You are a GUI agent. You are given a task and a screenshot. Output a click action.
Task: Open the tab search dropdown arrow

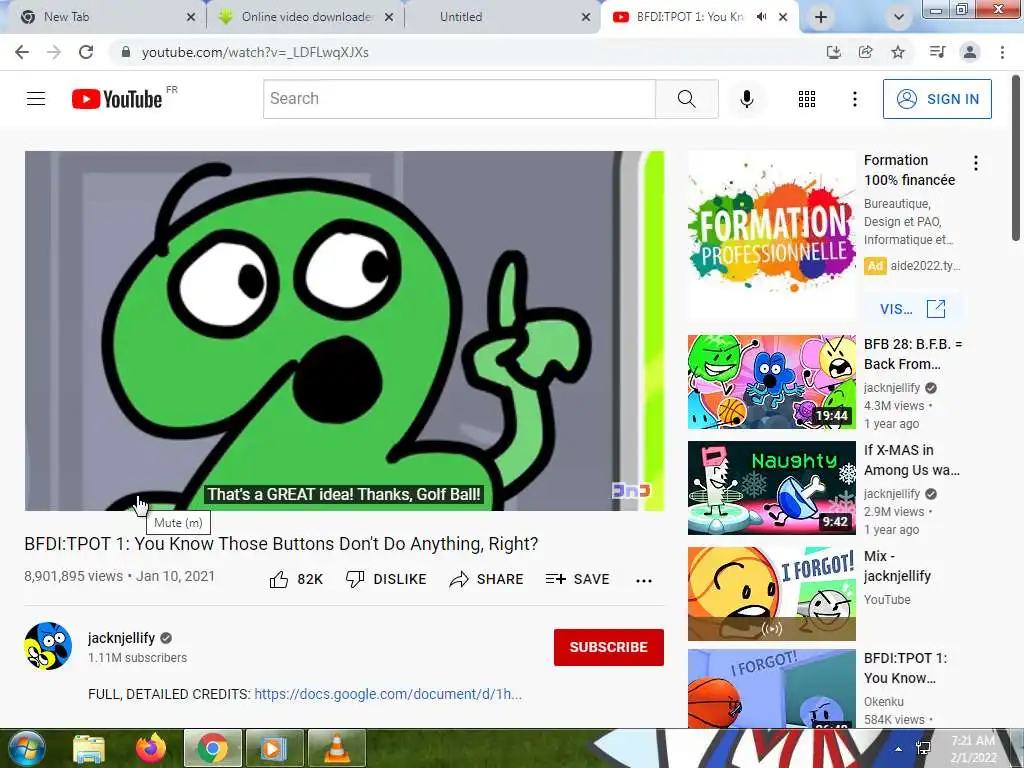pyautogui.click(x=899, y=18)
